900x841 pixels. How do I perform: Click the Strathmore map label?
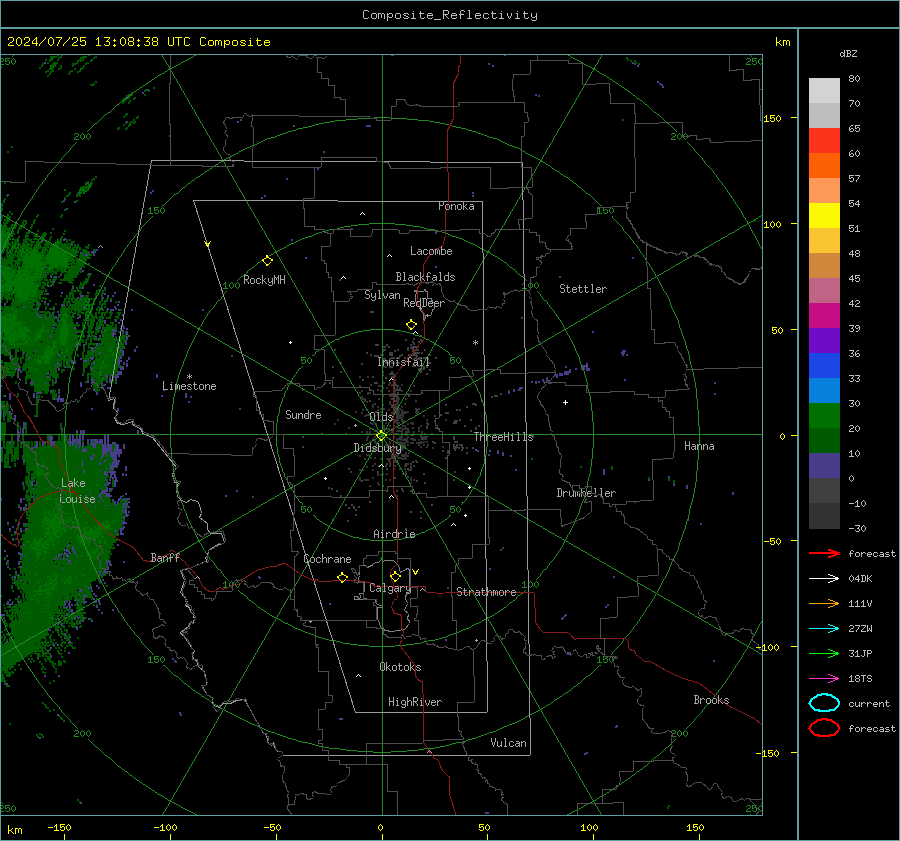[x=486, y=592]
